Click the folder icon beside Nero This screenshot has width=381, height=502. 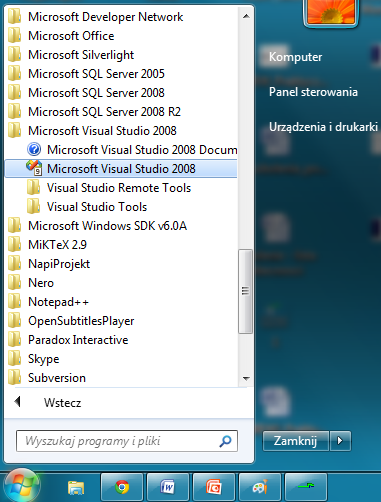coord(15,282)
